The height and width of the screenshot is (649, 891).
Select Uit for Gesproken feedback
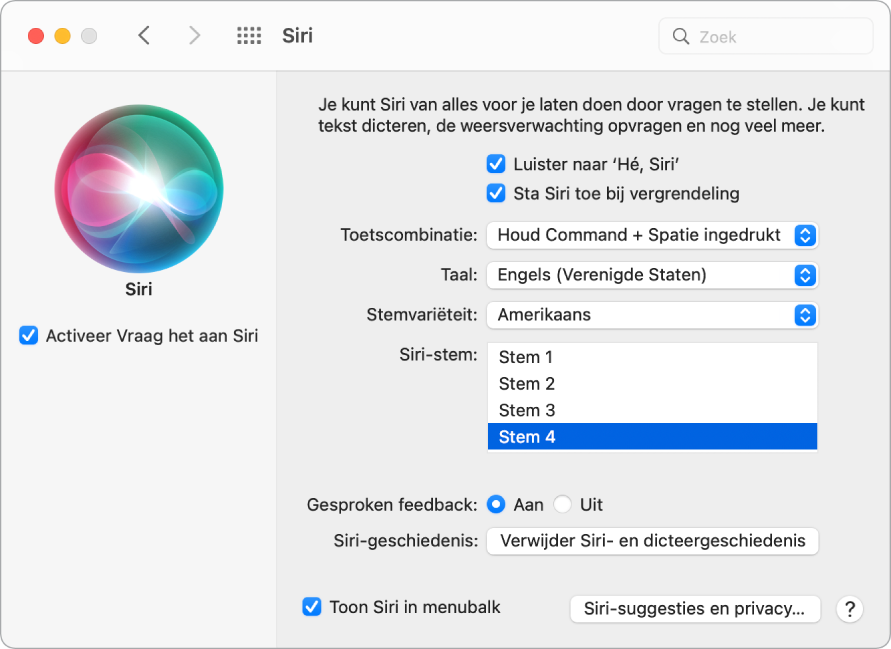tap(563, 505)
